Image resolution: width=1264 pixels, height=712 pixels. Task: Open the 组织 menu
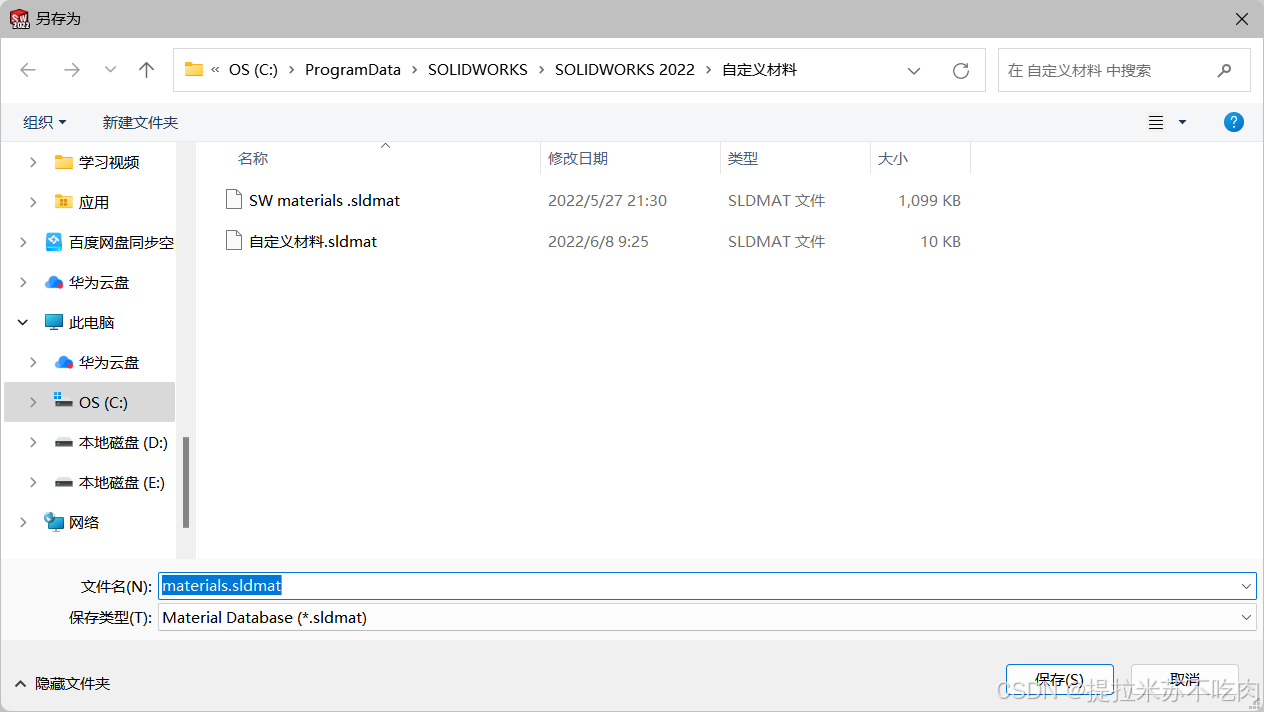click(45, 122)
